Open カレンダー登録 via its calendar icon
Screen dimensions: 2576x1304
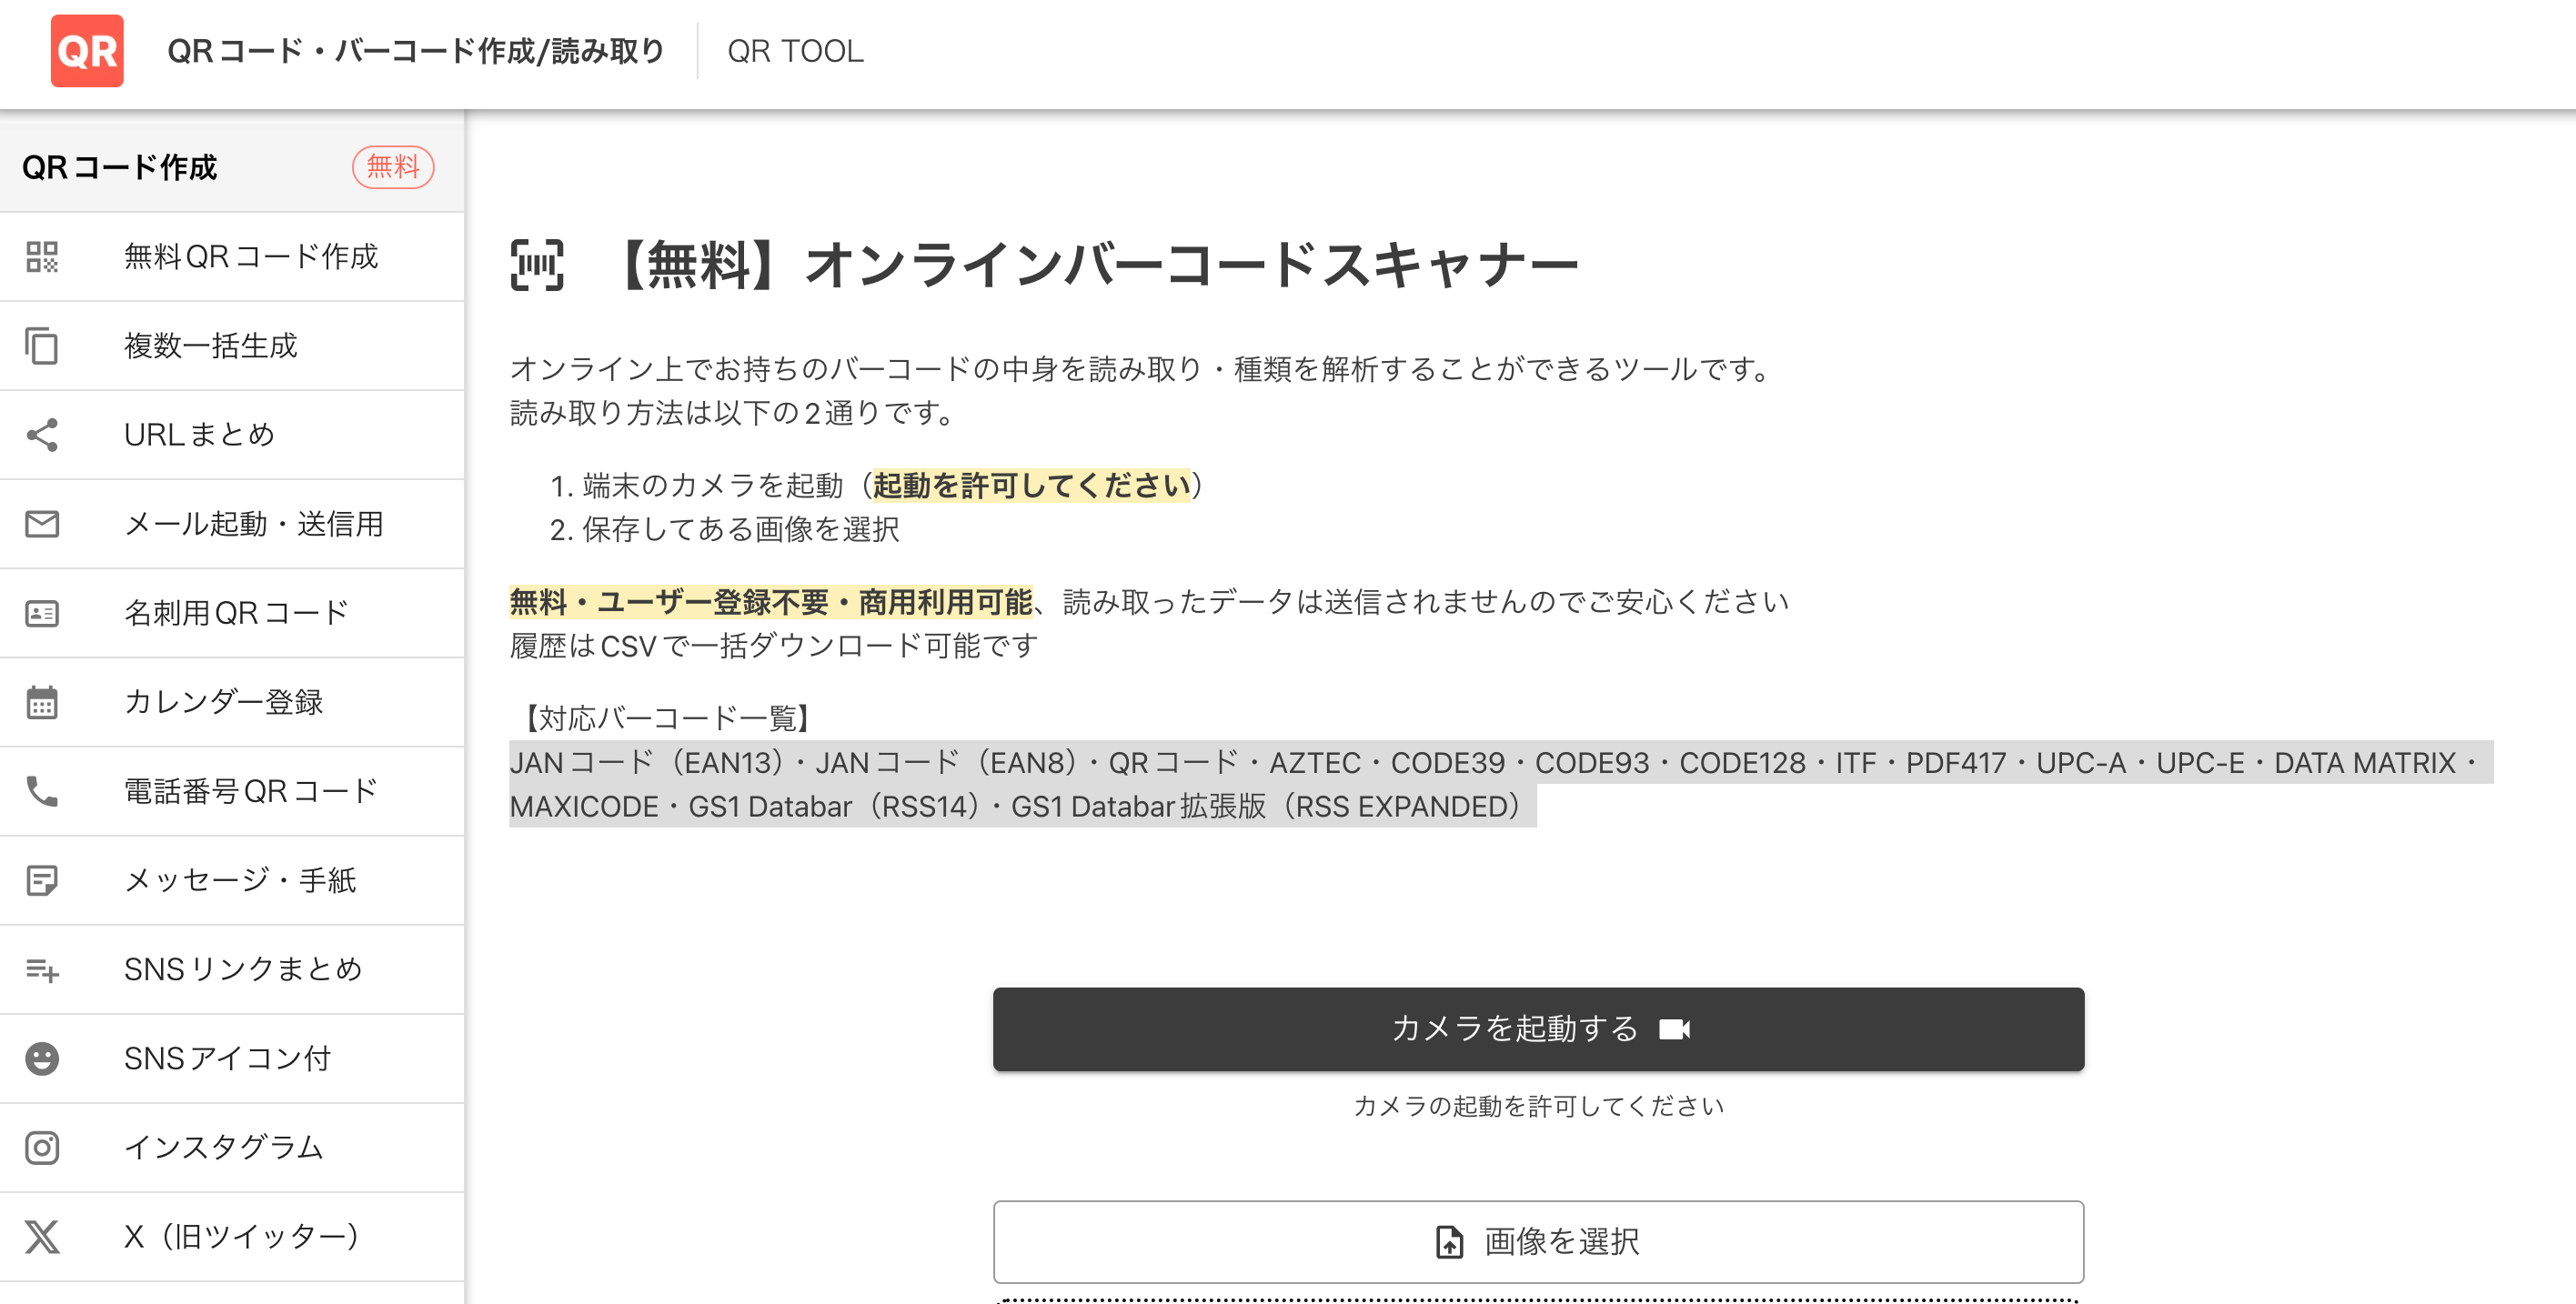pyautogui.click(x=44, y=701)
